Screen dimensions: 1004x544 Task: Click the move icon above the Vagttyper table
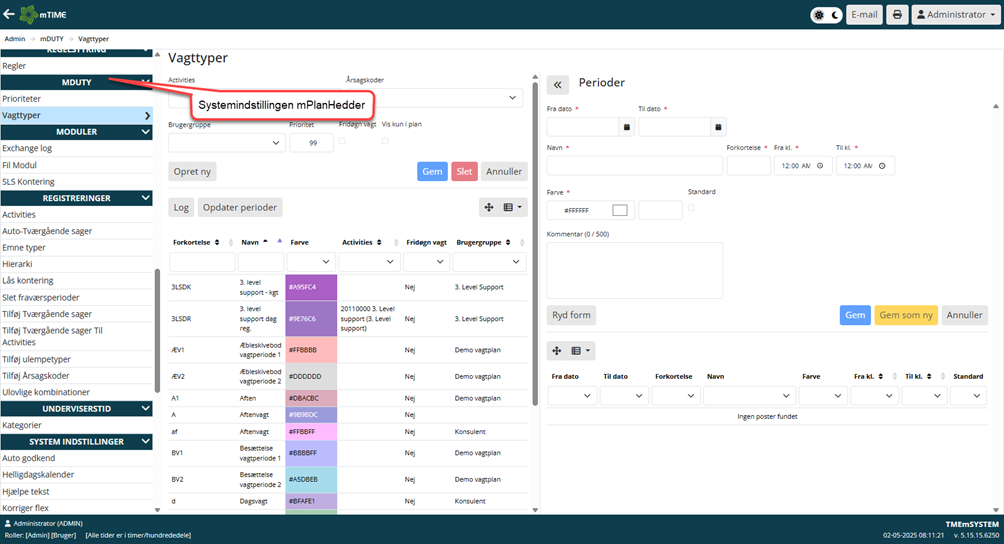[489, 207]
